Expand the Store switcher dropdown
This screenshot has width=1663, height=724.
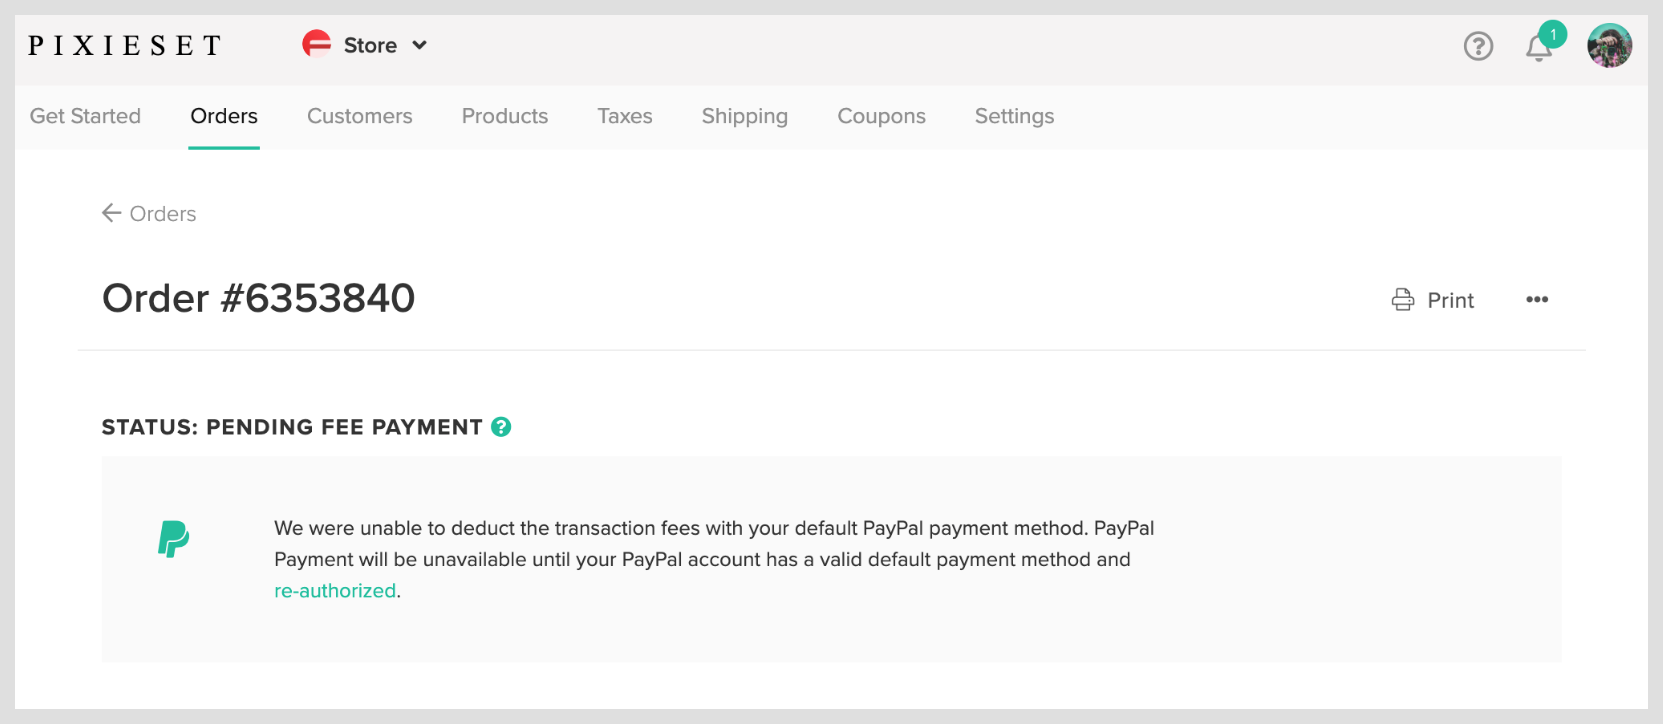point(419,45)
